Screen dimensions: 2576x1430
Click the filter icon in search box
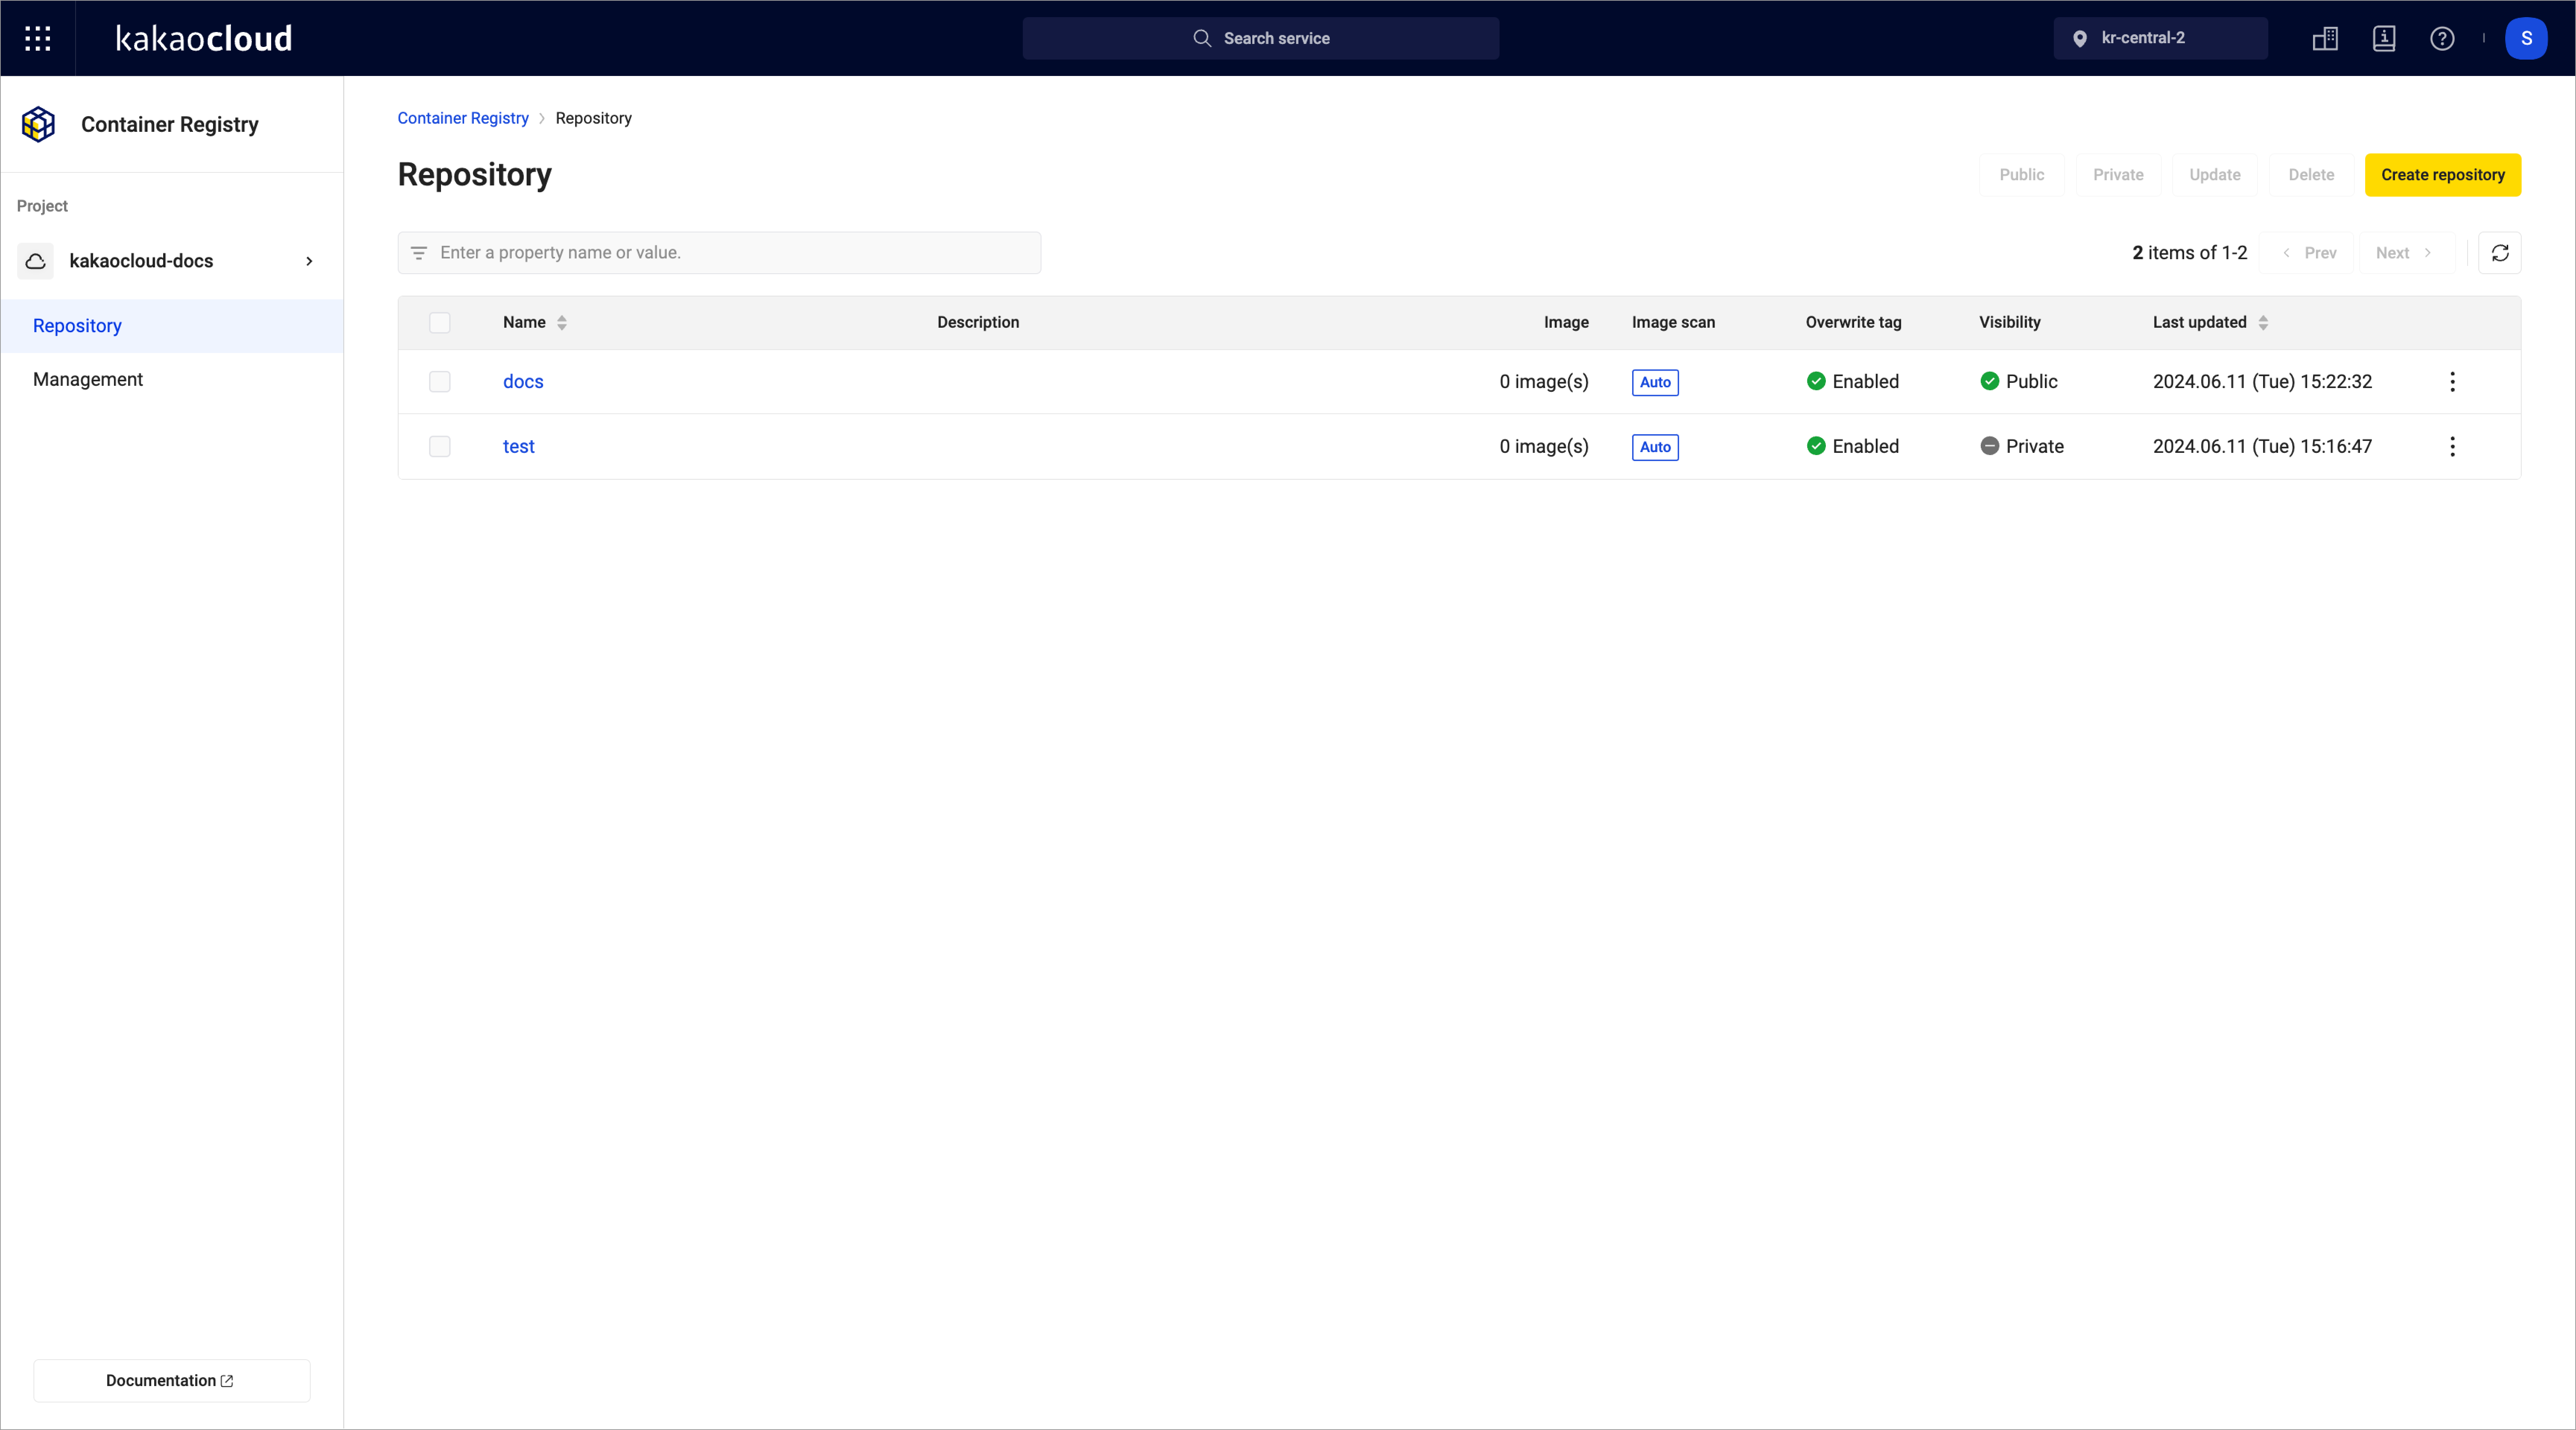pos(419,253)
